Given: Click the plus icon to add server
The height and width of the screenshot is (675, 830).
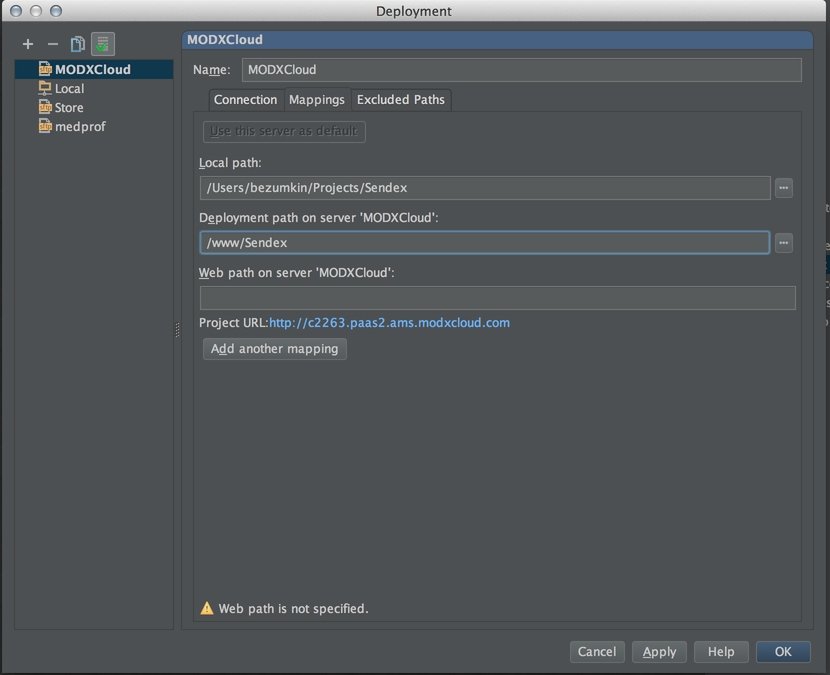Looking at the screenshot, I should [28, 44].
